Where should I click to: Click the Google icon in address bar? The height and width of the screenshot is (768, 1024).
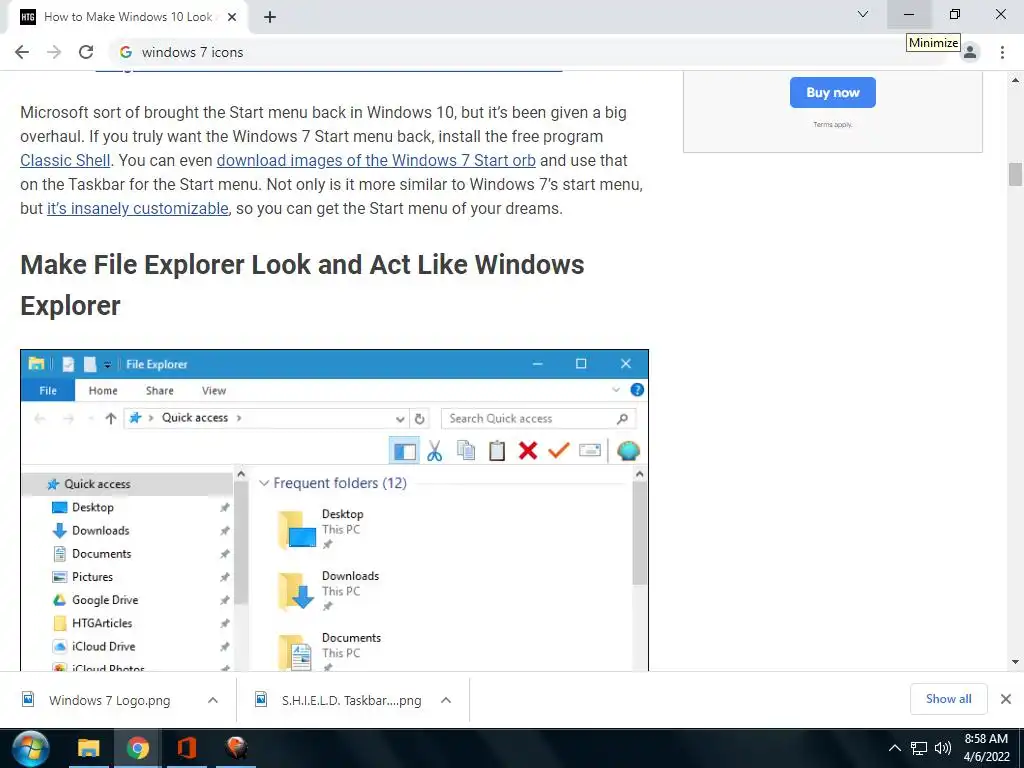coord(126,52)
